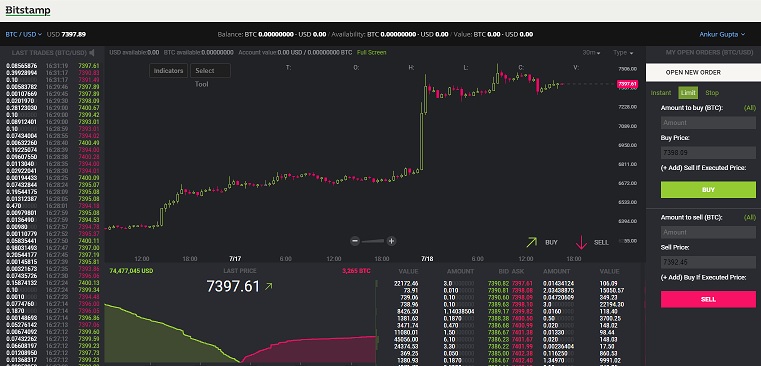This screenshot has height=366, width=761.
Task: Click the Indicators button
Action: [x=168, y=71]
